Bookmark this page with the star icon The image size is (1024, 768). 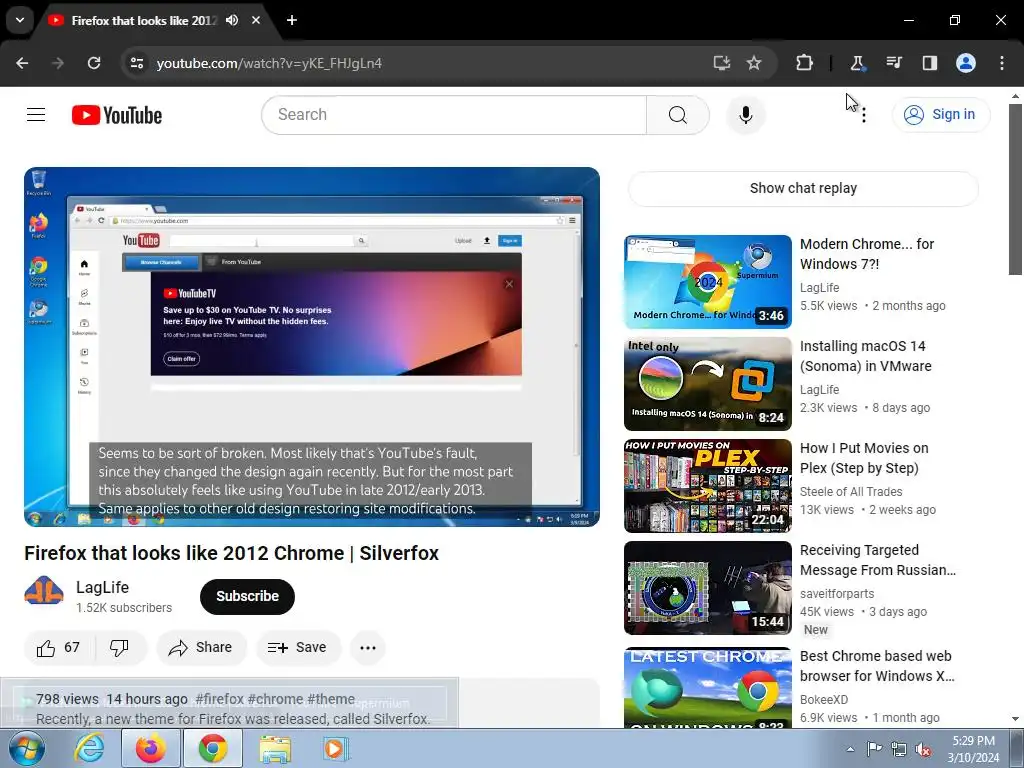[754, 63]
